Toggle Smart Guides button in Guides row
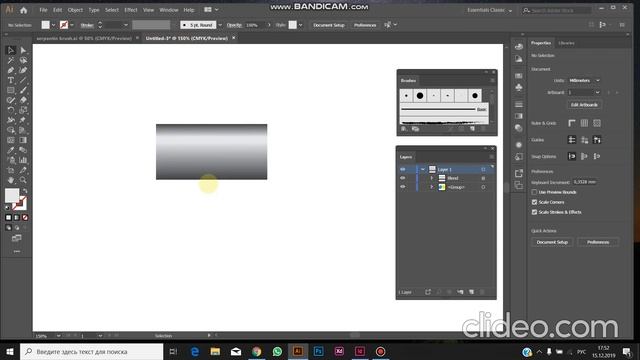640x360 pixels. click(597, 140)
